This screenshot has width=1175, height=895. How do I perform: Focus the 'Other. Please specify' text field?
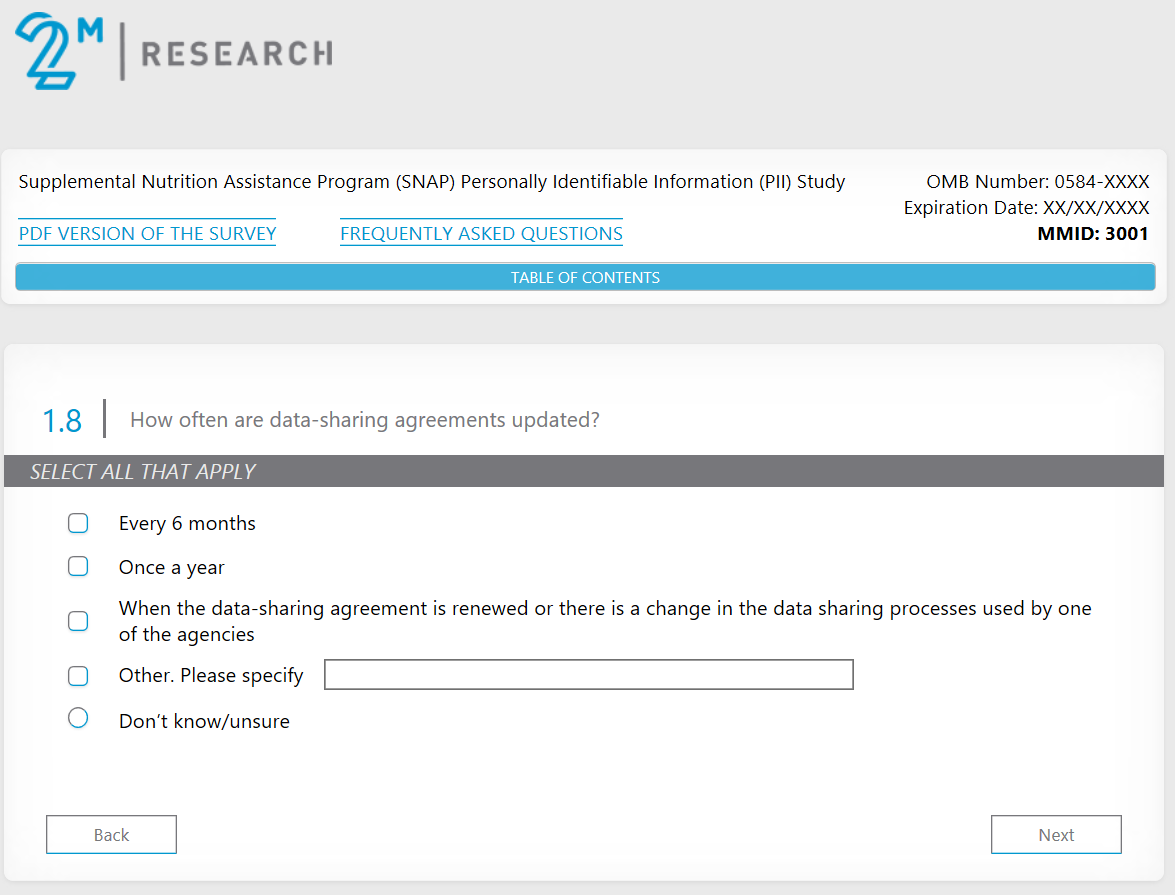click(588, 675)
